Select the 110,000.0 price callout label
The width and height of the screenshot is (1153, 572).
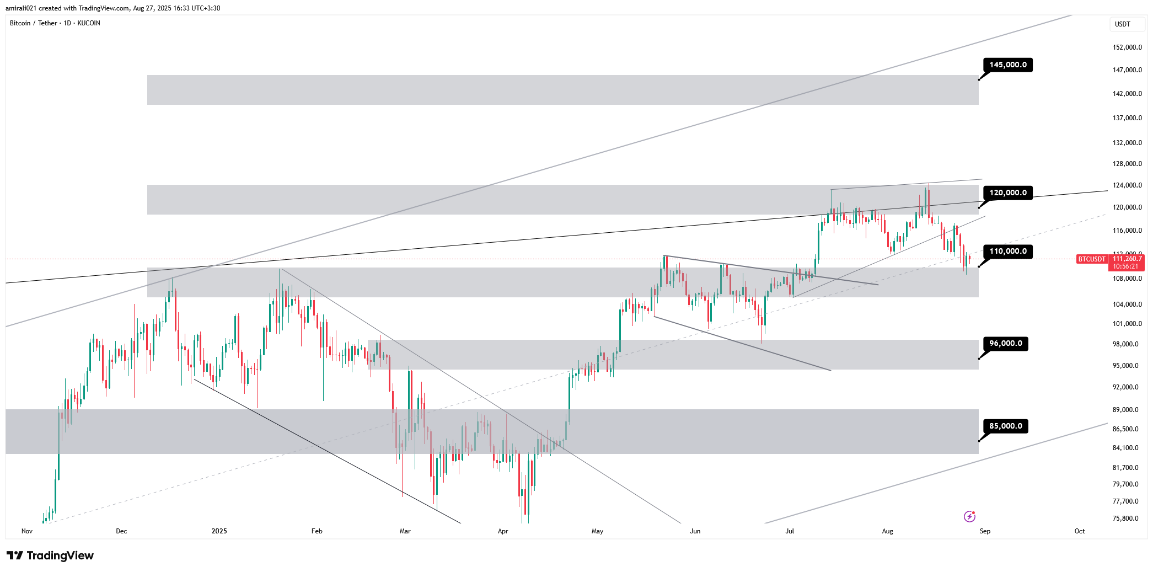pyautogui.click(x=1008, y=251)
